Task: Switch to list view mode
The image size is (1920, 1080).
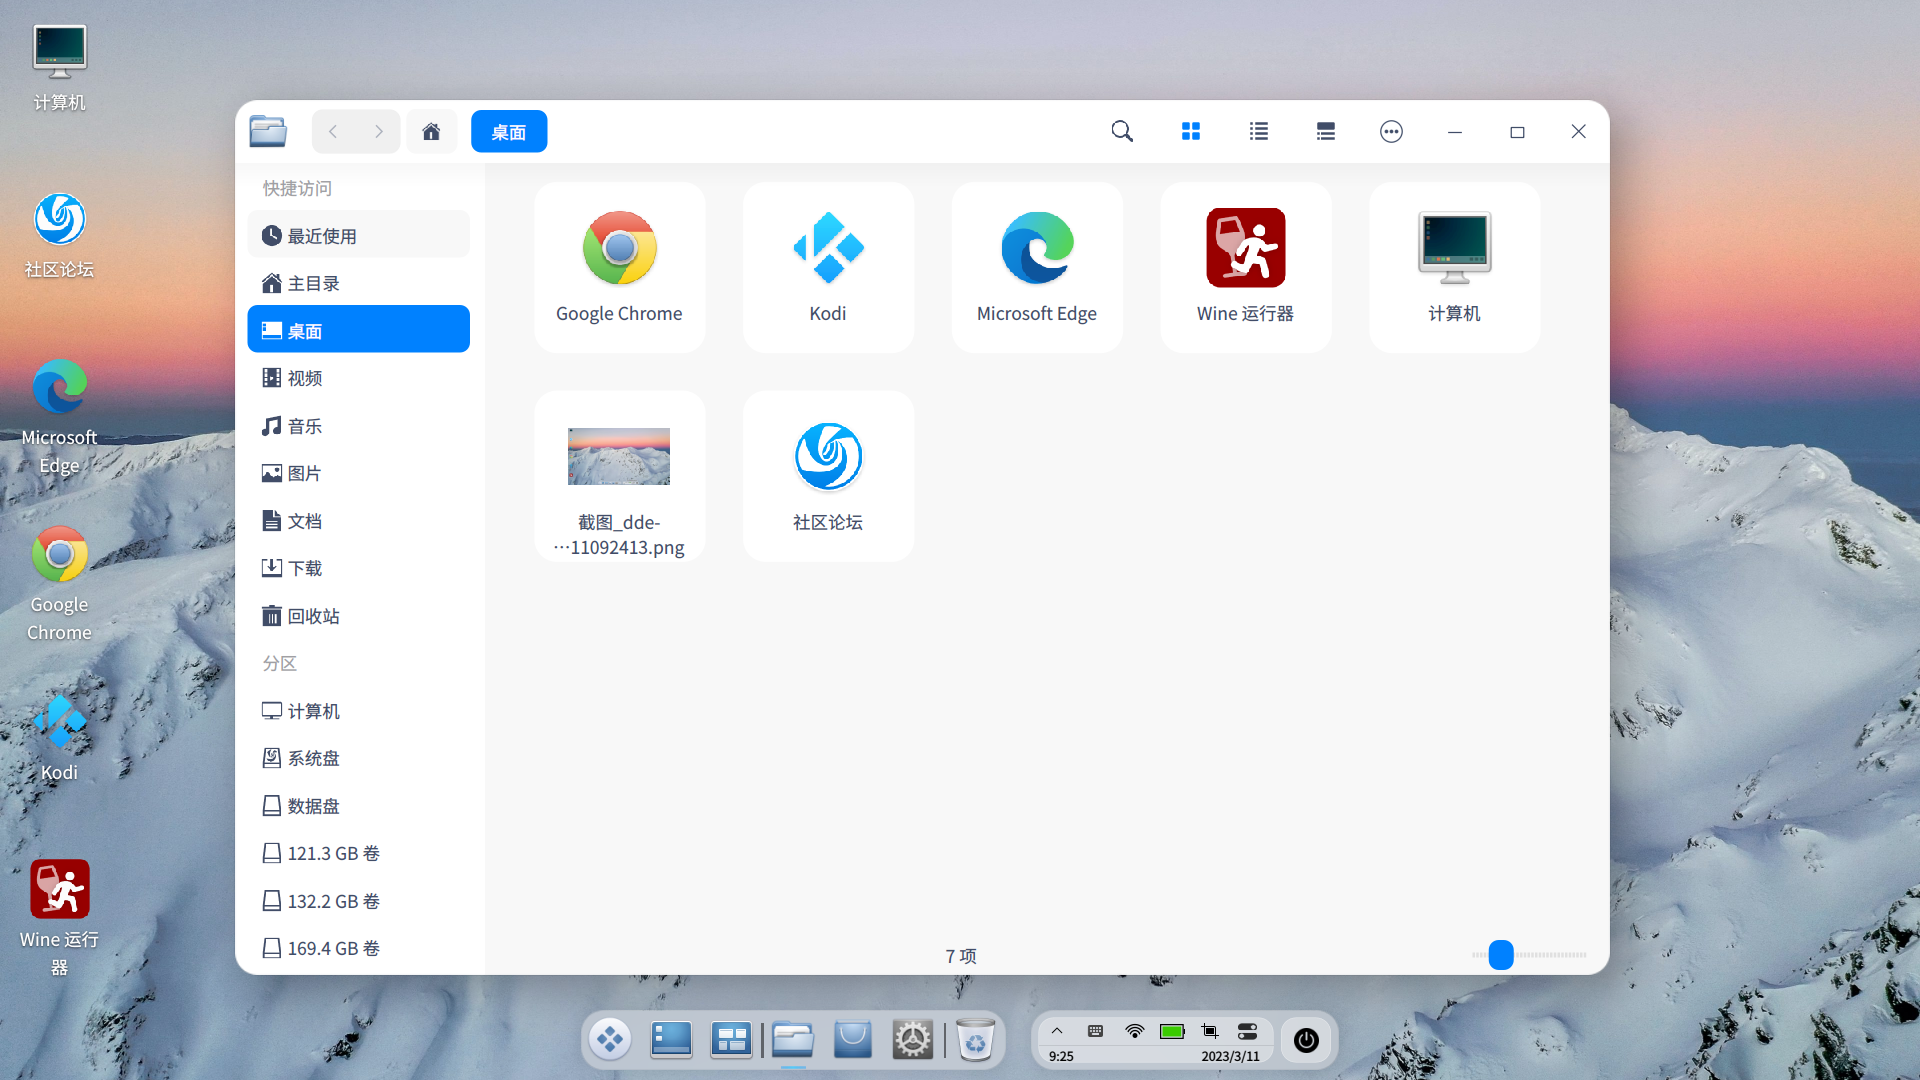Action: pyautogui.click(x=1258, y=131)
